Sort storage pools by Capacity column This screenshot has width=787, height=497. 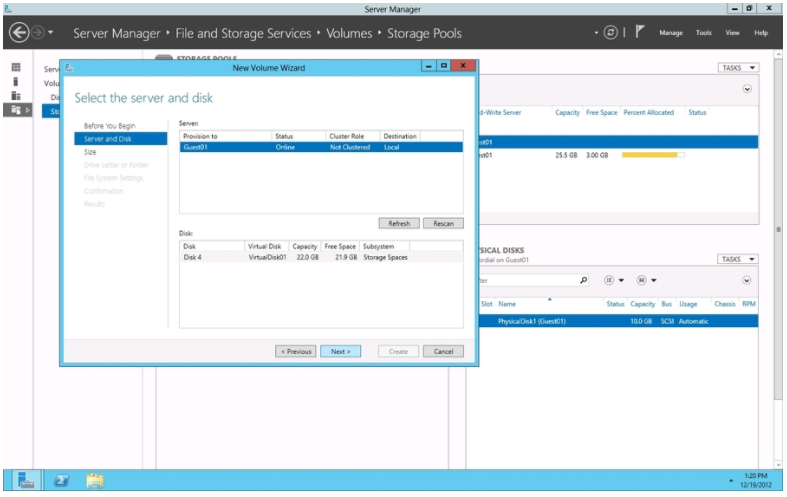[x=567, y=112]
